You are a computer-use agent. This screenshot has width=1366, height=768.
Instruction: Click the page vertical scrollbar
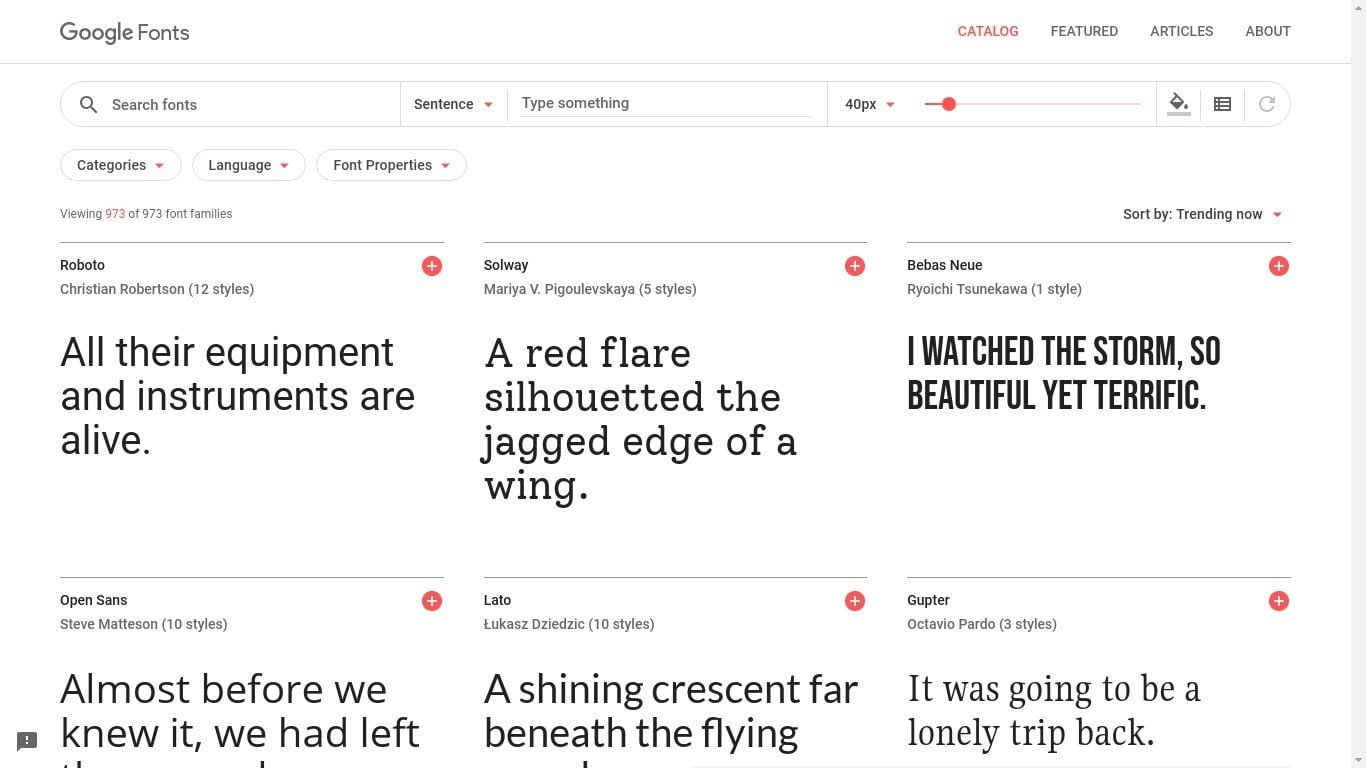pyautogui.click(x=1358, y=384)
